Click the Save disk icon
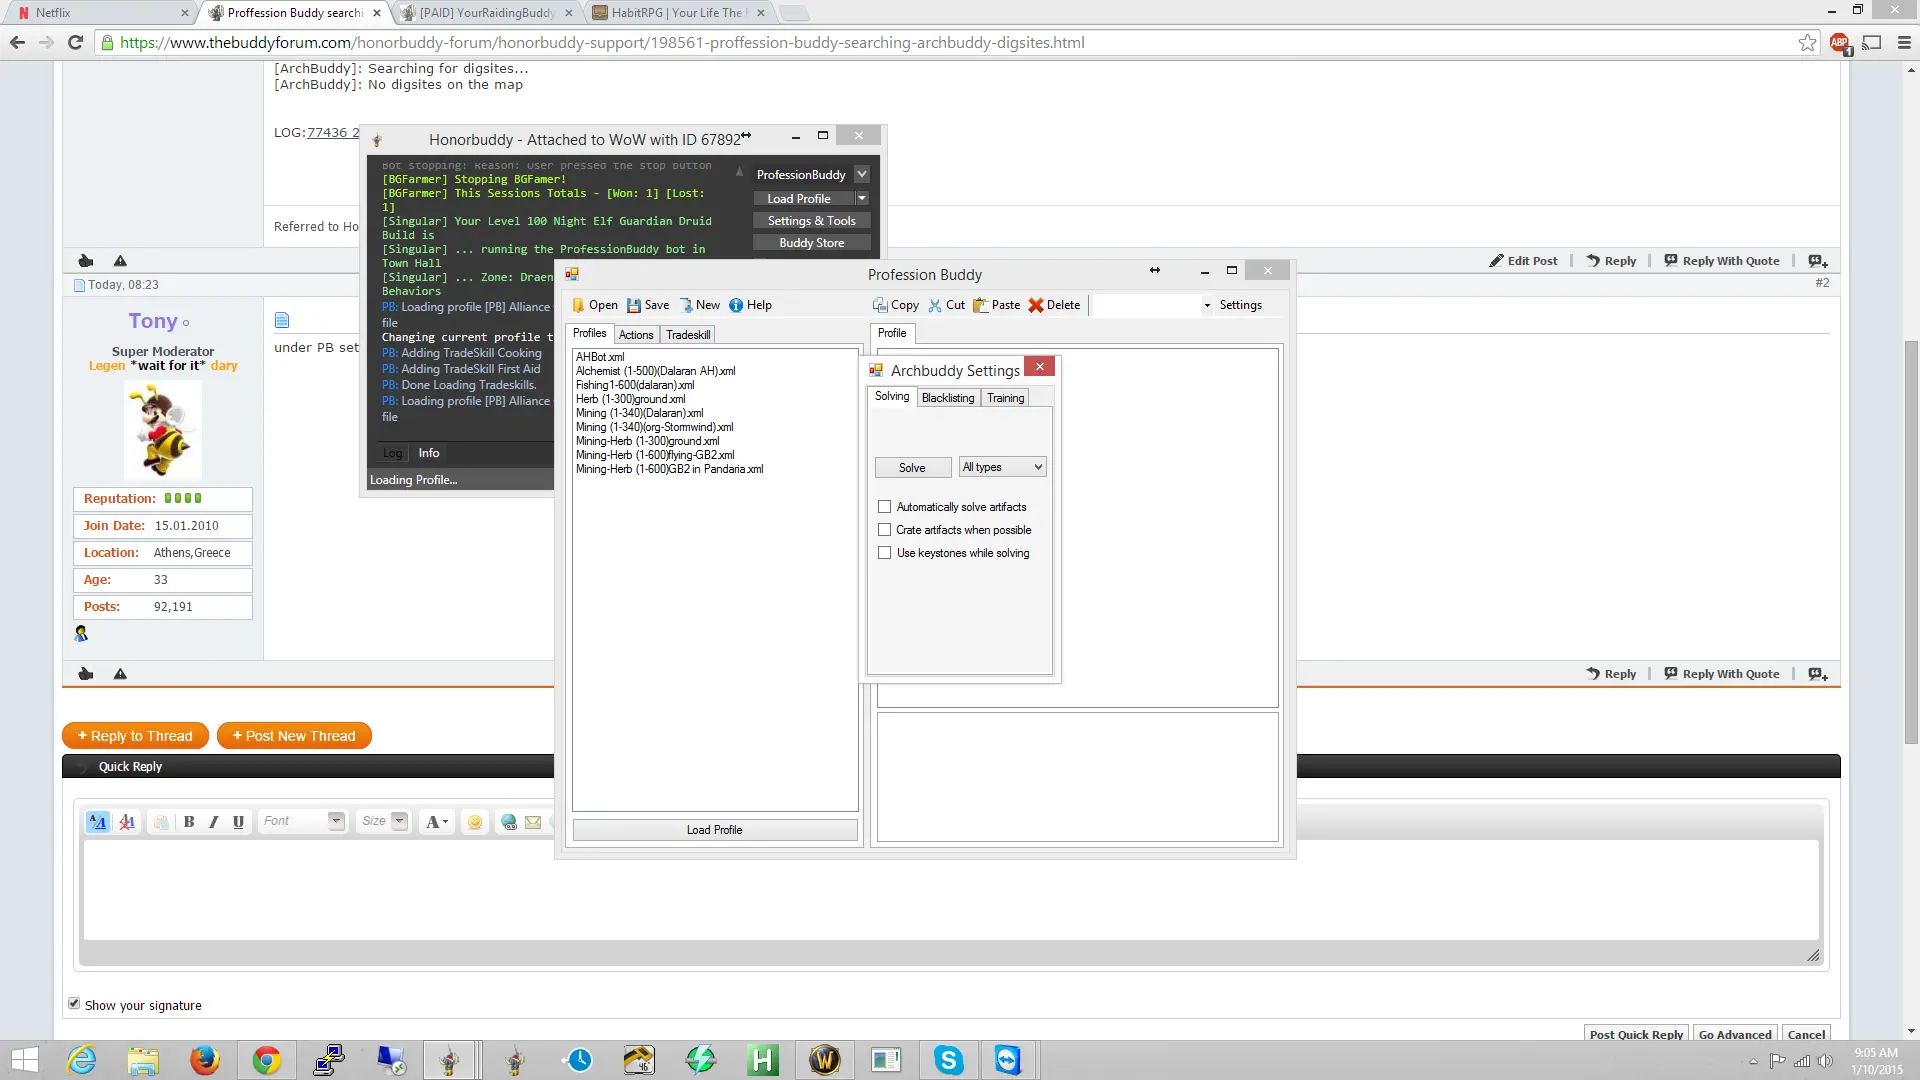 (x=634, y=305)
